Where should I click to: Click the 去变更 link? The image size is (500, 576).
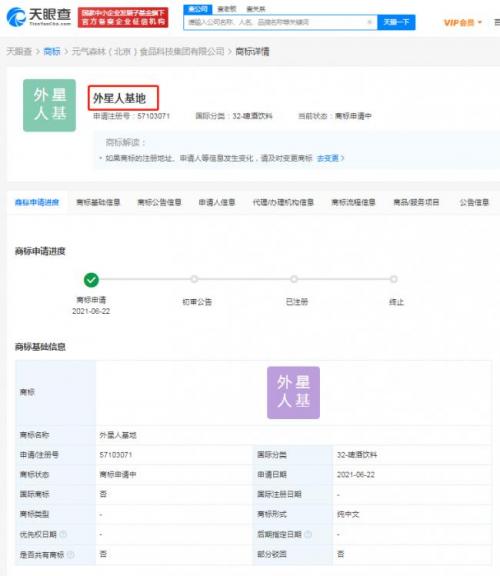point(330,158)
